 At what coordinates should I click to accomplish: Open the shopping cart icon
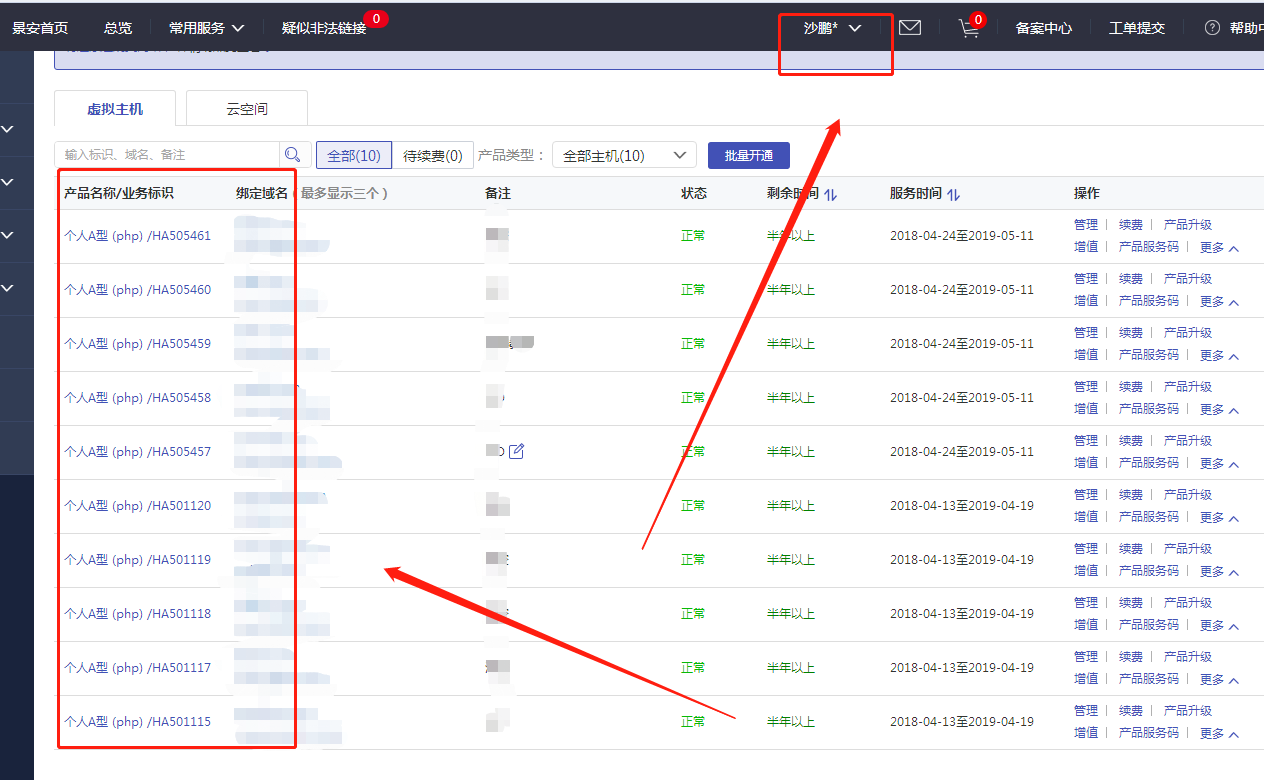969,29
